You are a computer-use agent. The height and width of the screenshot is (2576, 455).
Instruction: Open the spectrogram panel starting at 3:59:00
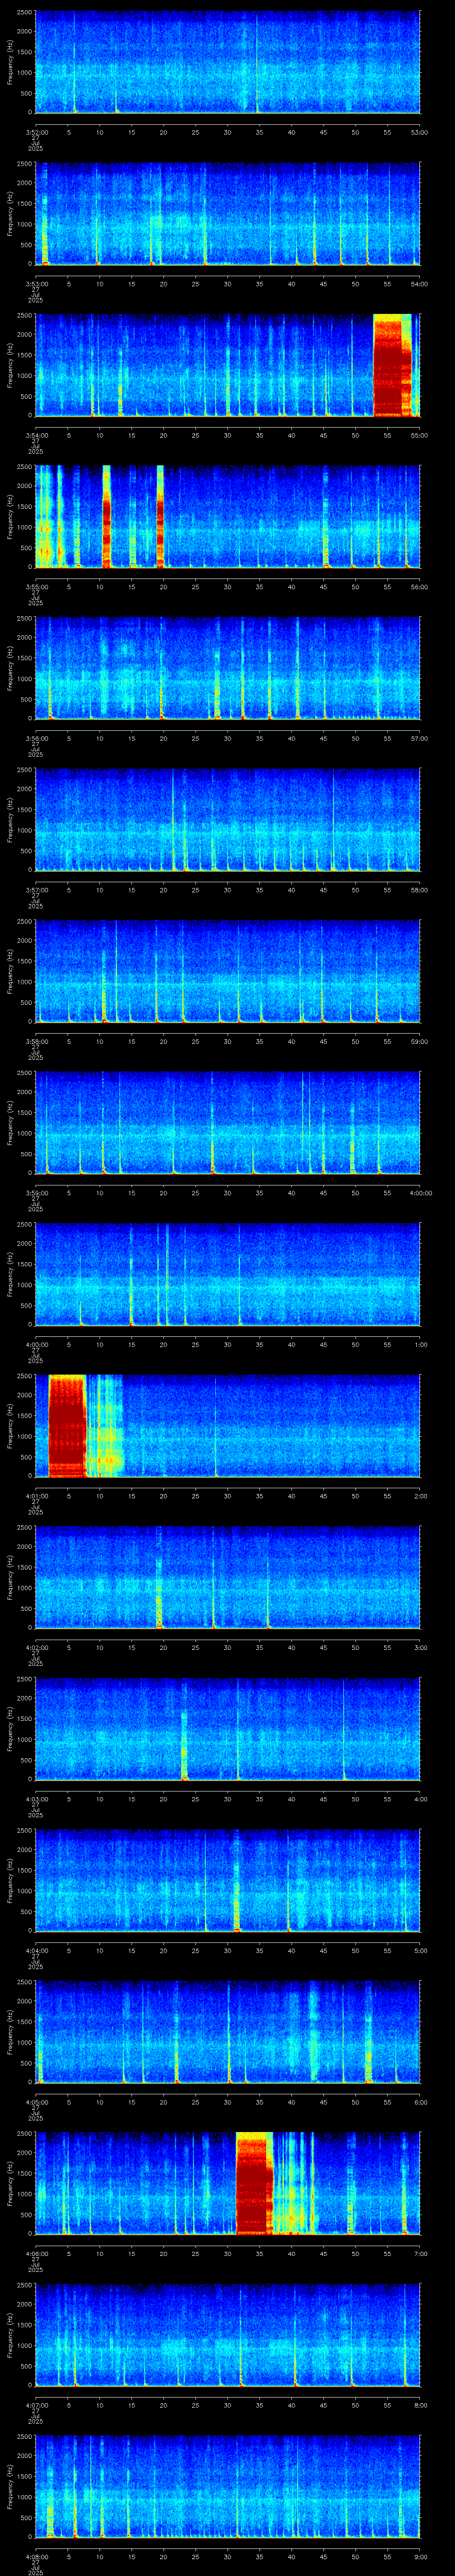[x=228, y=1123]
